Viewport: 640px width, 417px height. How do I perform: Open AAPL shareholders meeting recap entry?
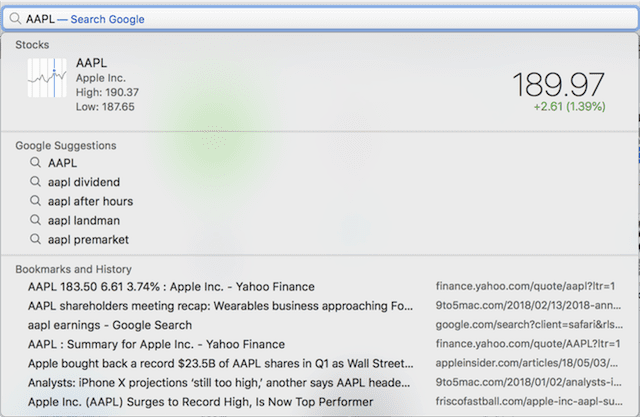(x=220, y=306)
